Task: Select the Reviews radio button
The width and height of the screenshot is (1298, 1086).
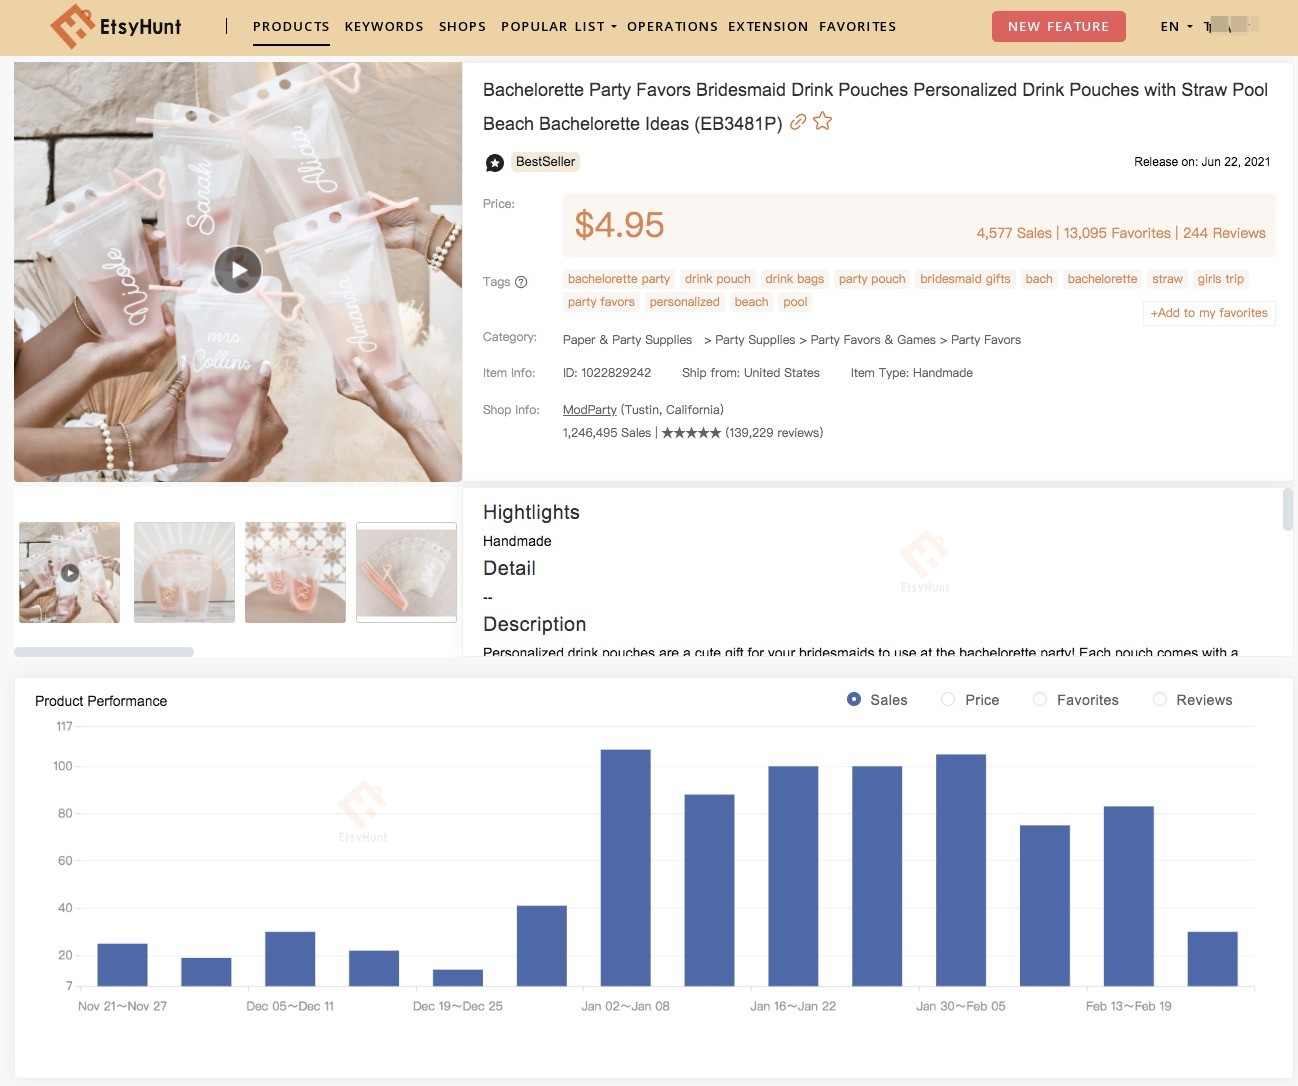Action: 1161,700
